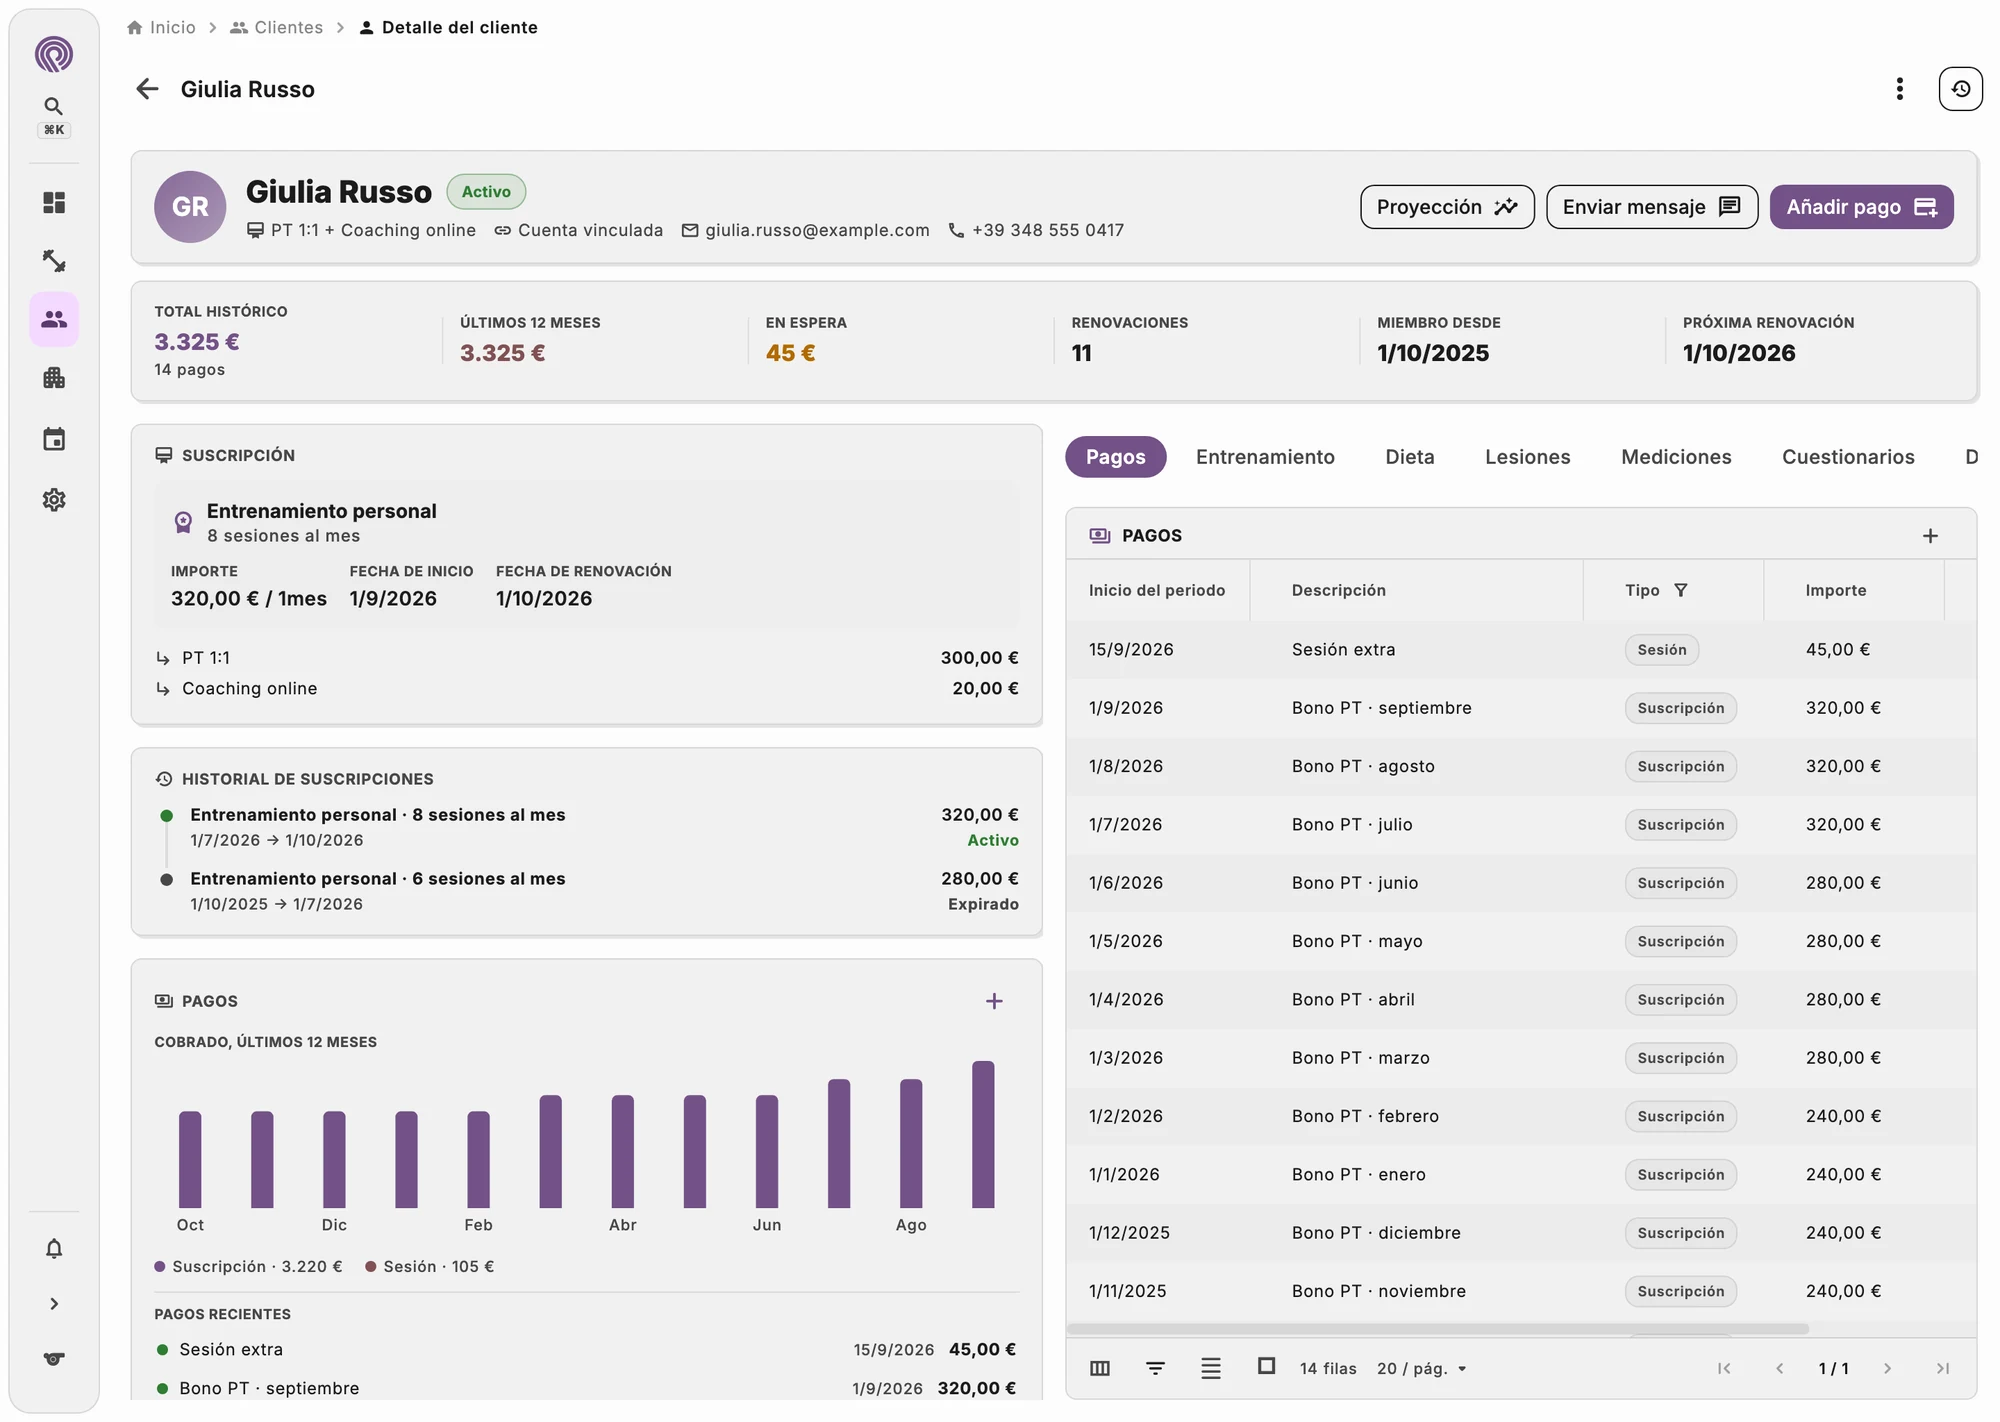Open the dumbbell workouts icon in sidebar
The height and width of the screenshot is (1422, 2000).
(54, 261)
